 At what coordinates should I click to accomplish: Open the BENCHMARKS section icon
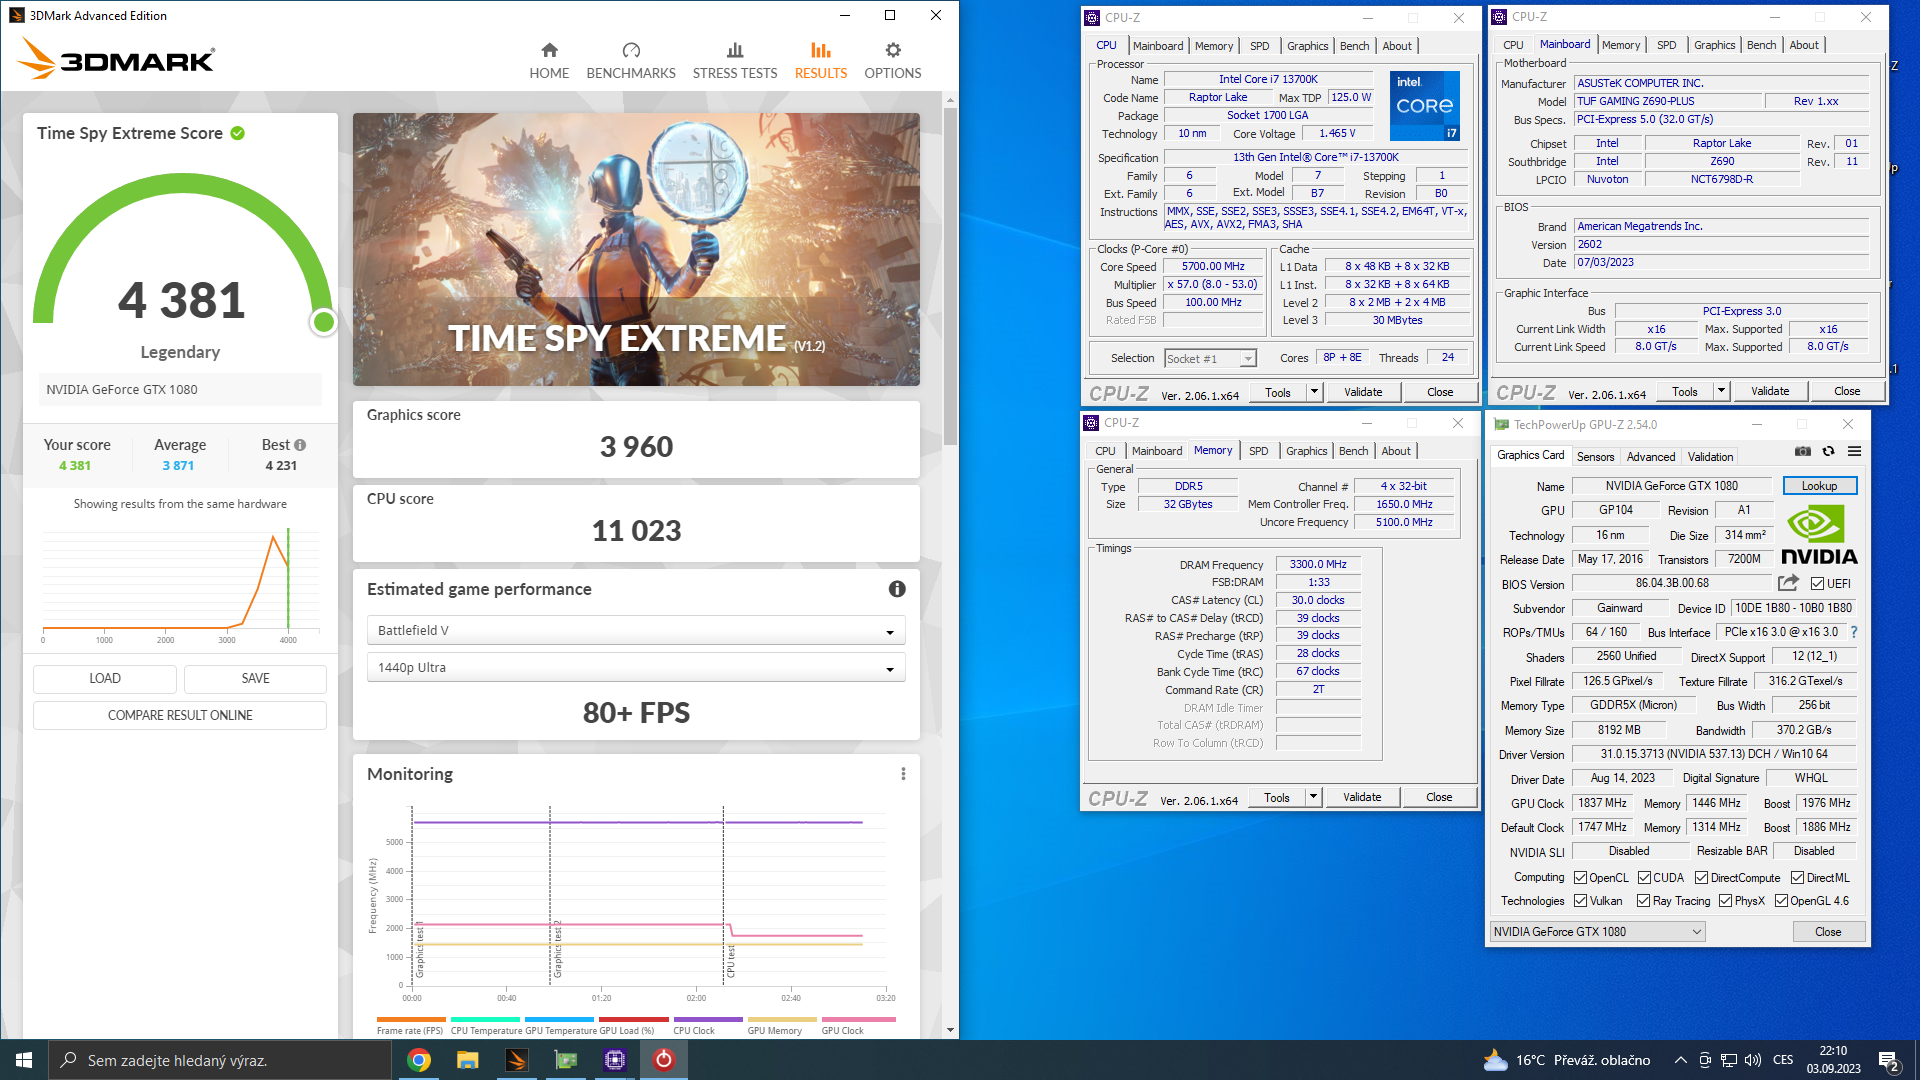pyautogui.click(x=631, y=50)
